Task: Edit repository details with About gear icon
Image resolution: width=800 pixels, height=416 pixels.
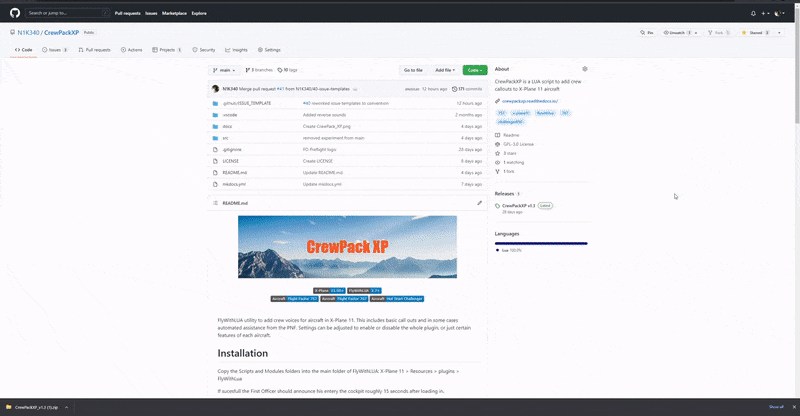Action: (x=585, y=69)
